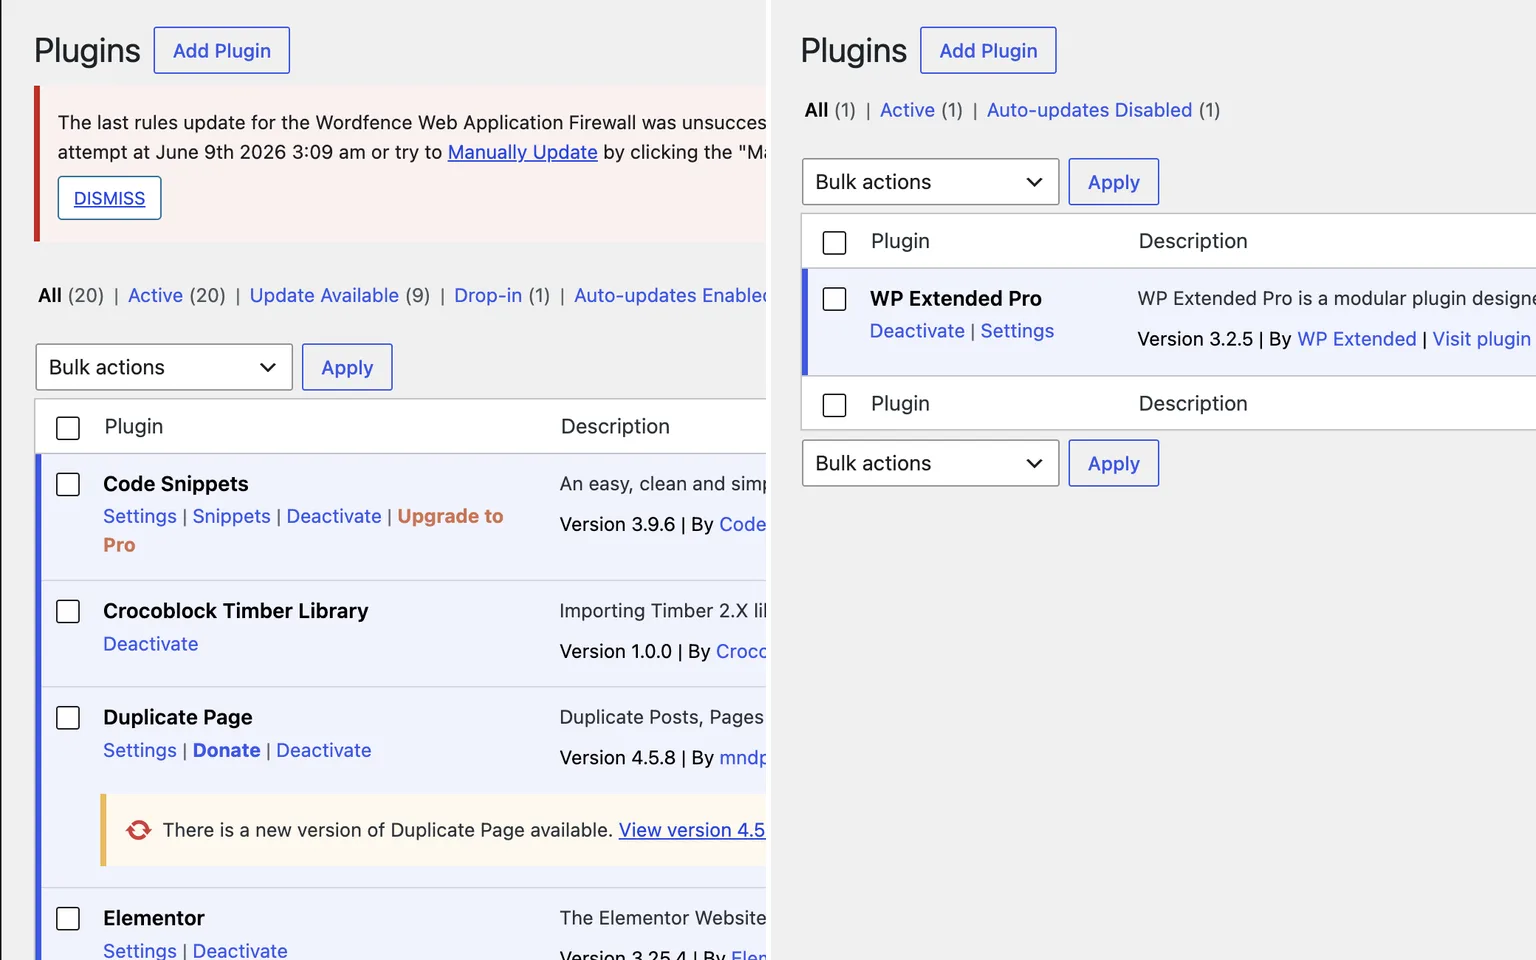1536x960 pixels.
Task: Sort by Plugin column header in left table
Action: (x=134, y=426)
